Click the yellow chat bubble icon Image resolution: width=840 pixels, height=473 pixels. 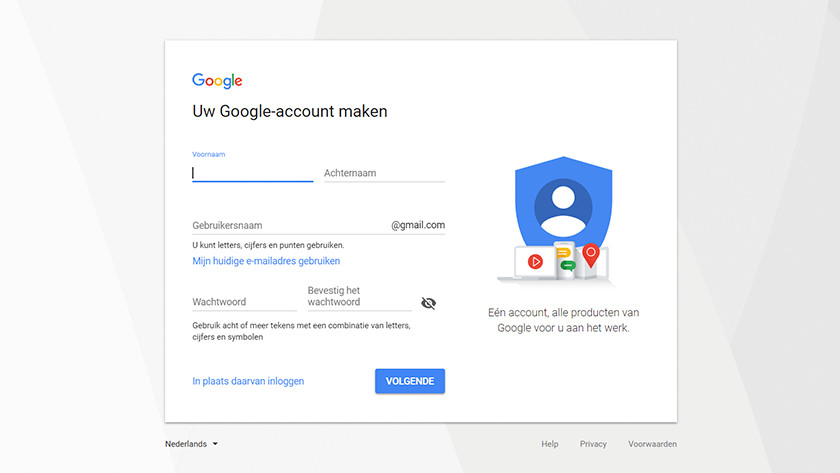tap(563, 252)
